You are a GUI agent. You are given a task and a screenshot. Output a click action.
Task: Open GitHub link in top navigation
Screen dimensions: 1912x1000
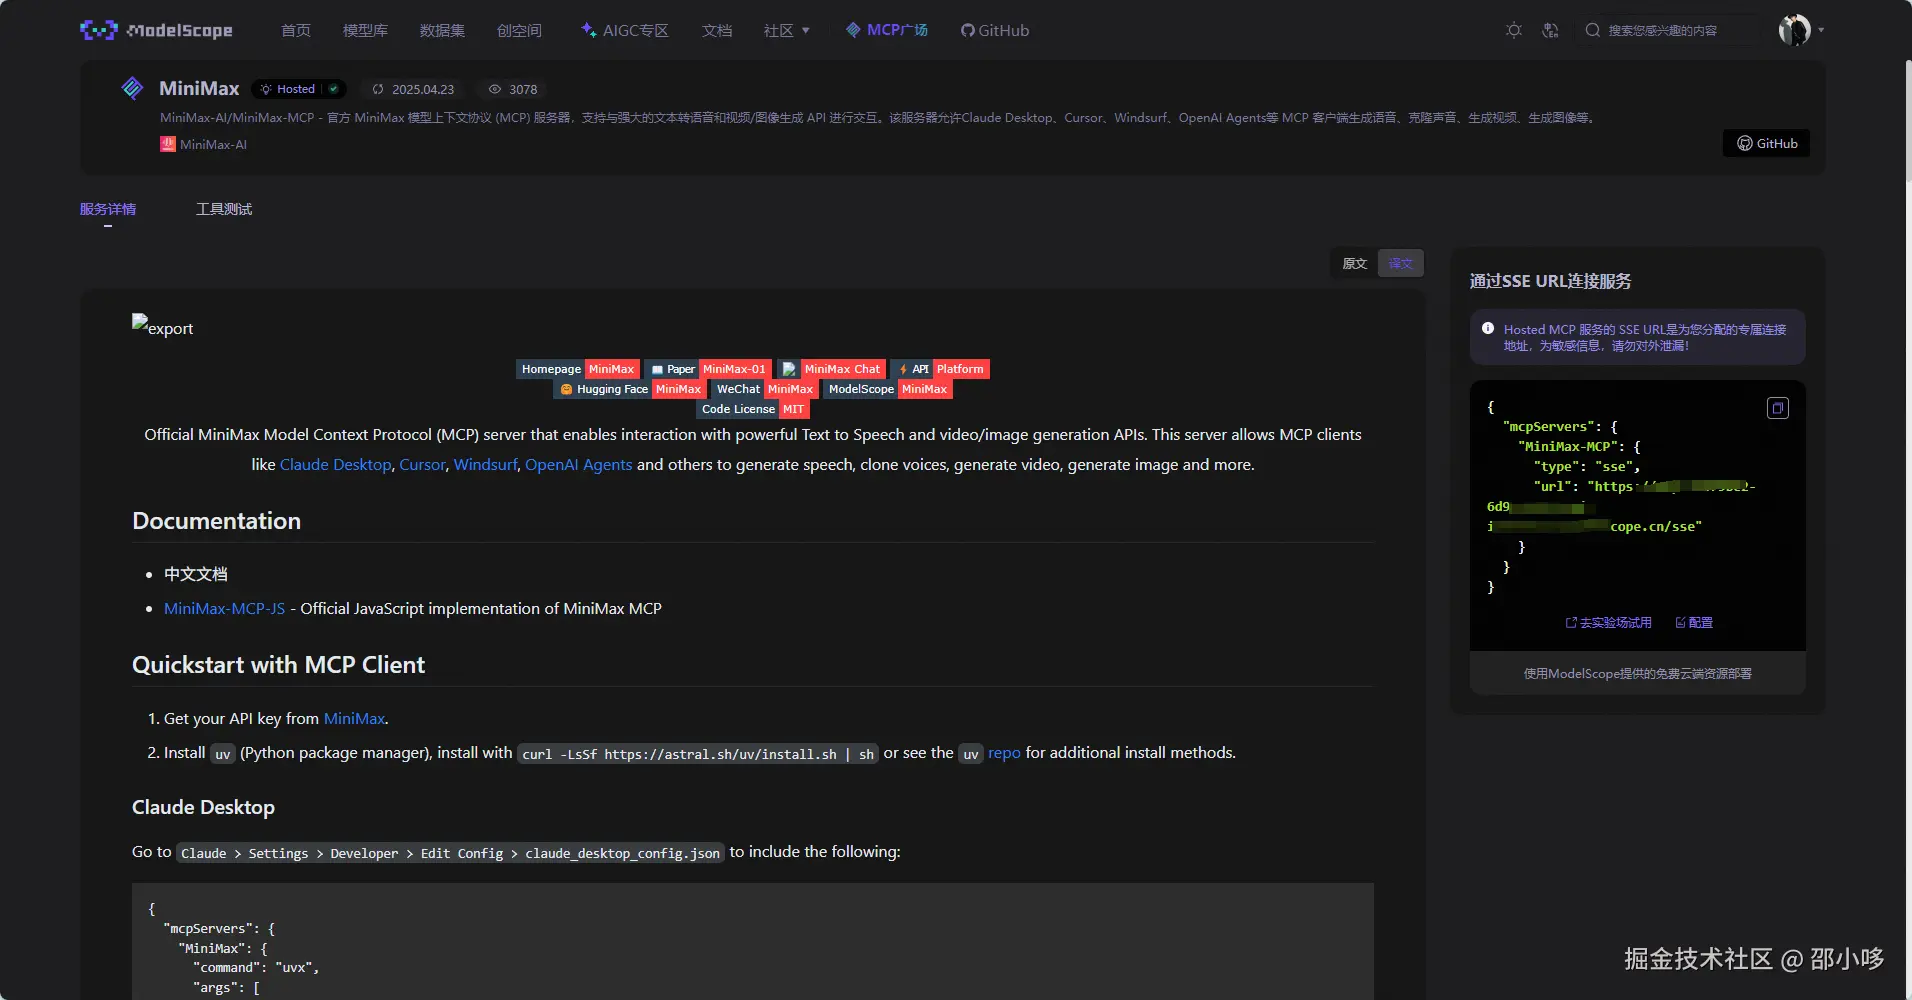[x=995, y=31]
